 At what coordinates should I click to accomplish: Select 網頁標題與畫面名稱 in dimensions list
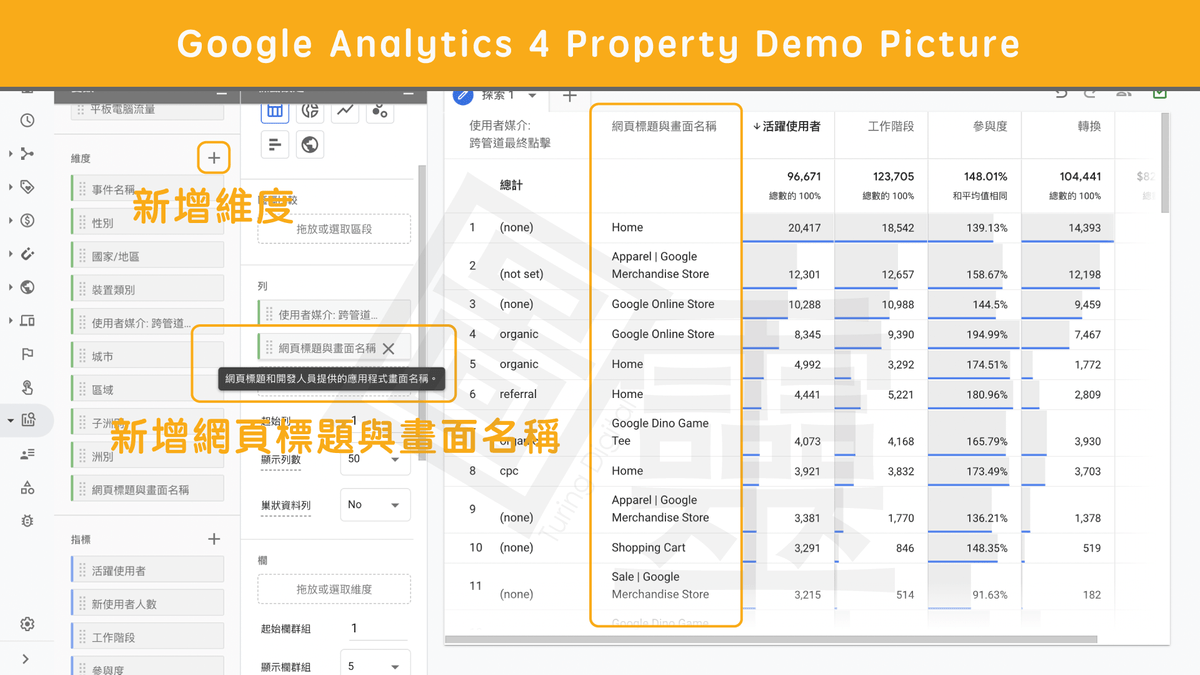click(x=148, y=489)
